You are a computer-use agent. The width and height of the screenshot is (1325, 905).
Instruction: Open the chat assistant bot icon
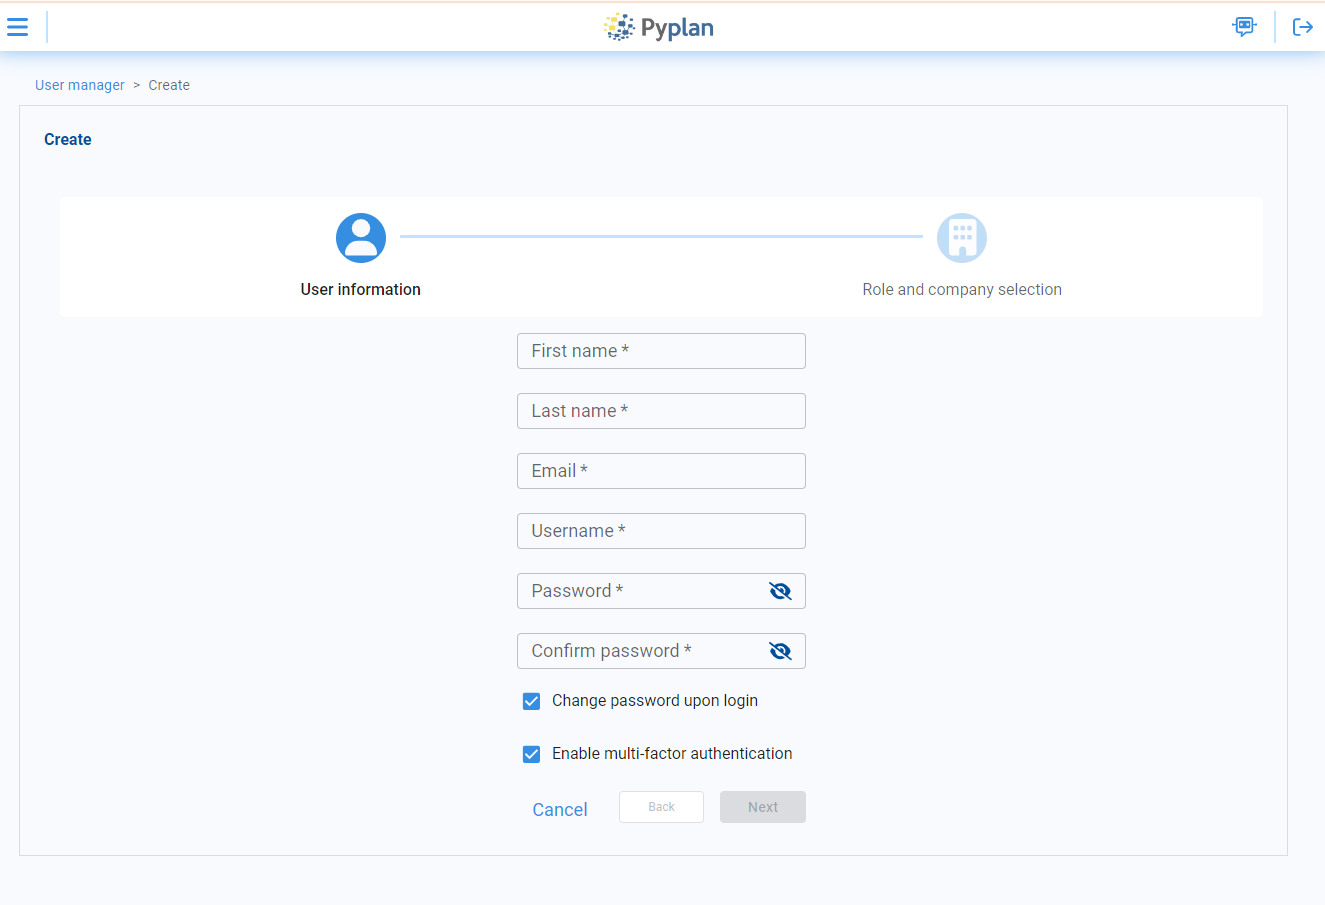coord(1244,27)
